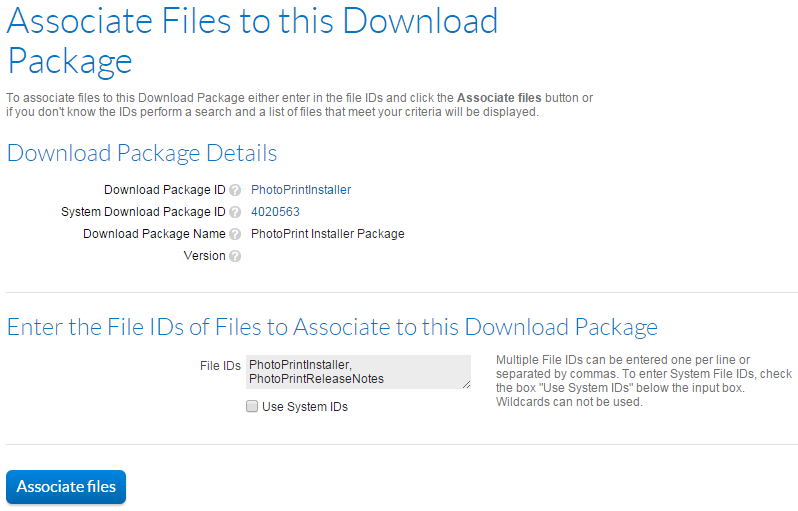Screen dimensions: 798x511
Task: Open the PhotoPrintInstaller package ID link
Action: [x=301, y=190]
